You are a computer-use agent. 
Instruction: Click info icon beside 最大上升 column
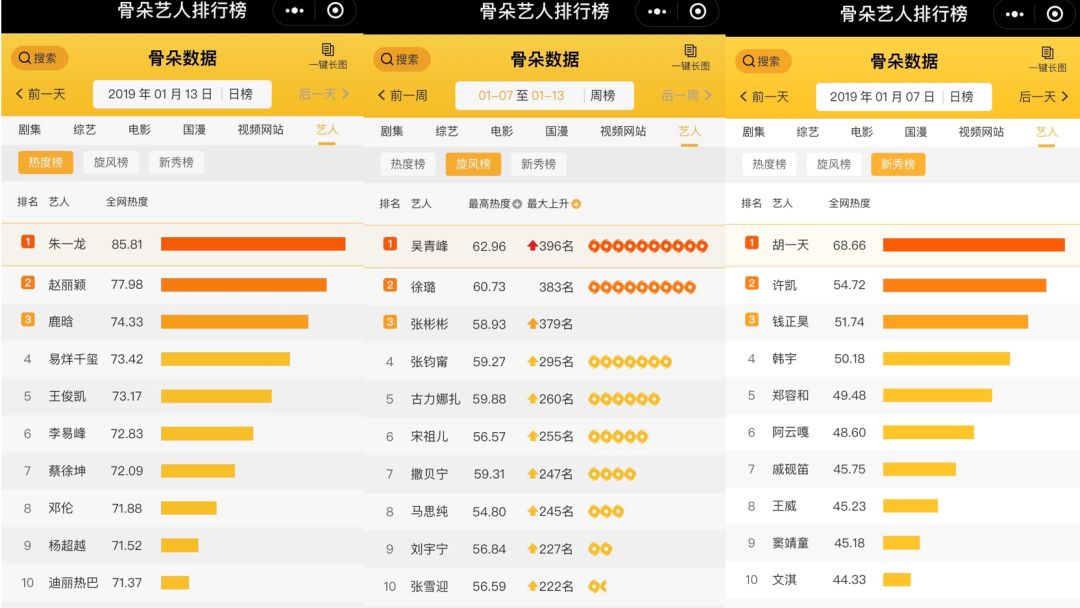(x=576, y=204)
